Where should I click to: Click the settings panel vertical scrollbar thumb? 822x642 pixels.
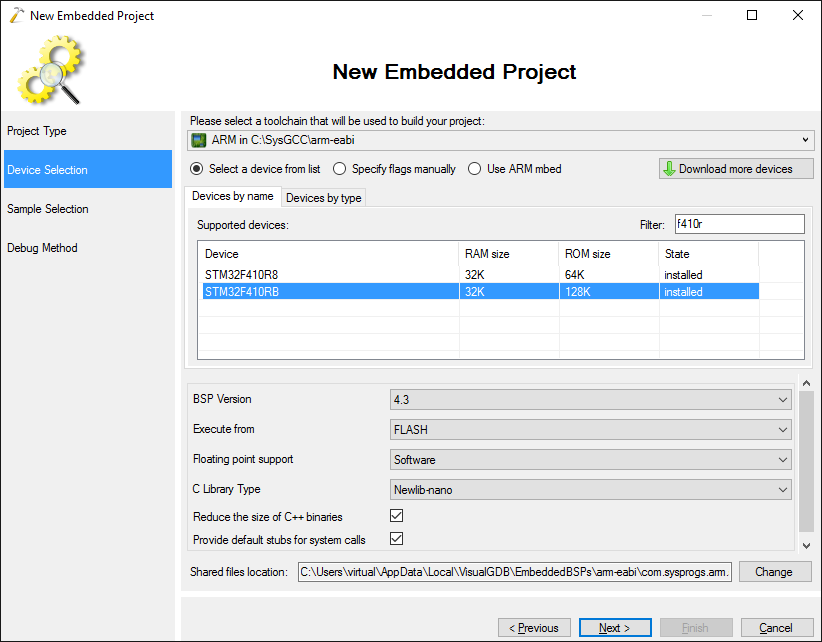coord(806,462)
